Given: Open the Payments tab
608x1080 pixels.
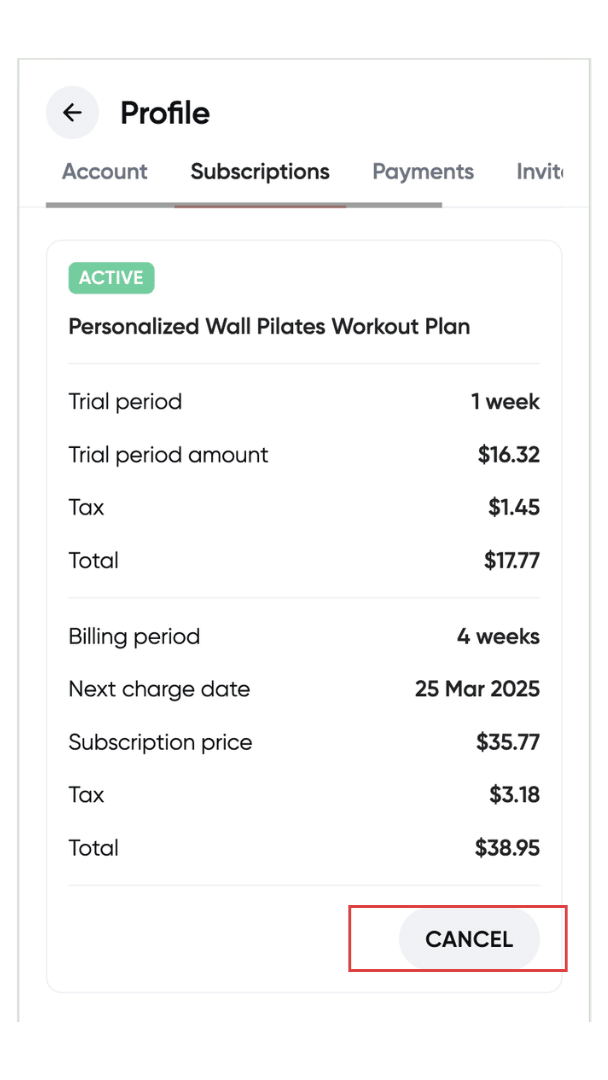Looking at the screenshot, I should tap(423, 172).
